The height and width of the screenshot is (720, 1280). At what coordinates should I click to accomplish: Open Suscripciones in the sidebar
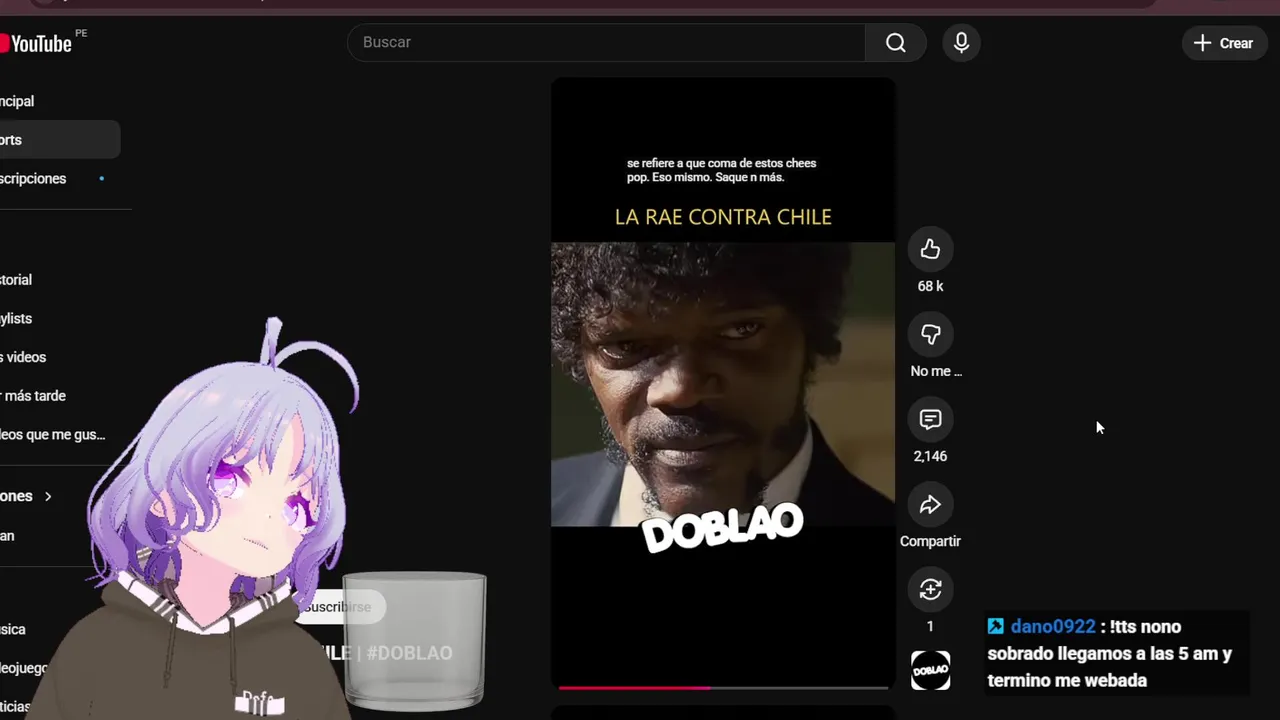[x=33, y=179]
